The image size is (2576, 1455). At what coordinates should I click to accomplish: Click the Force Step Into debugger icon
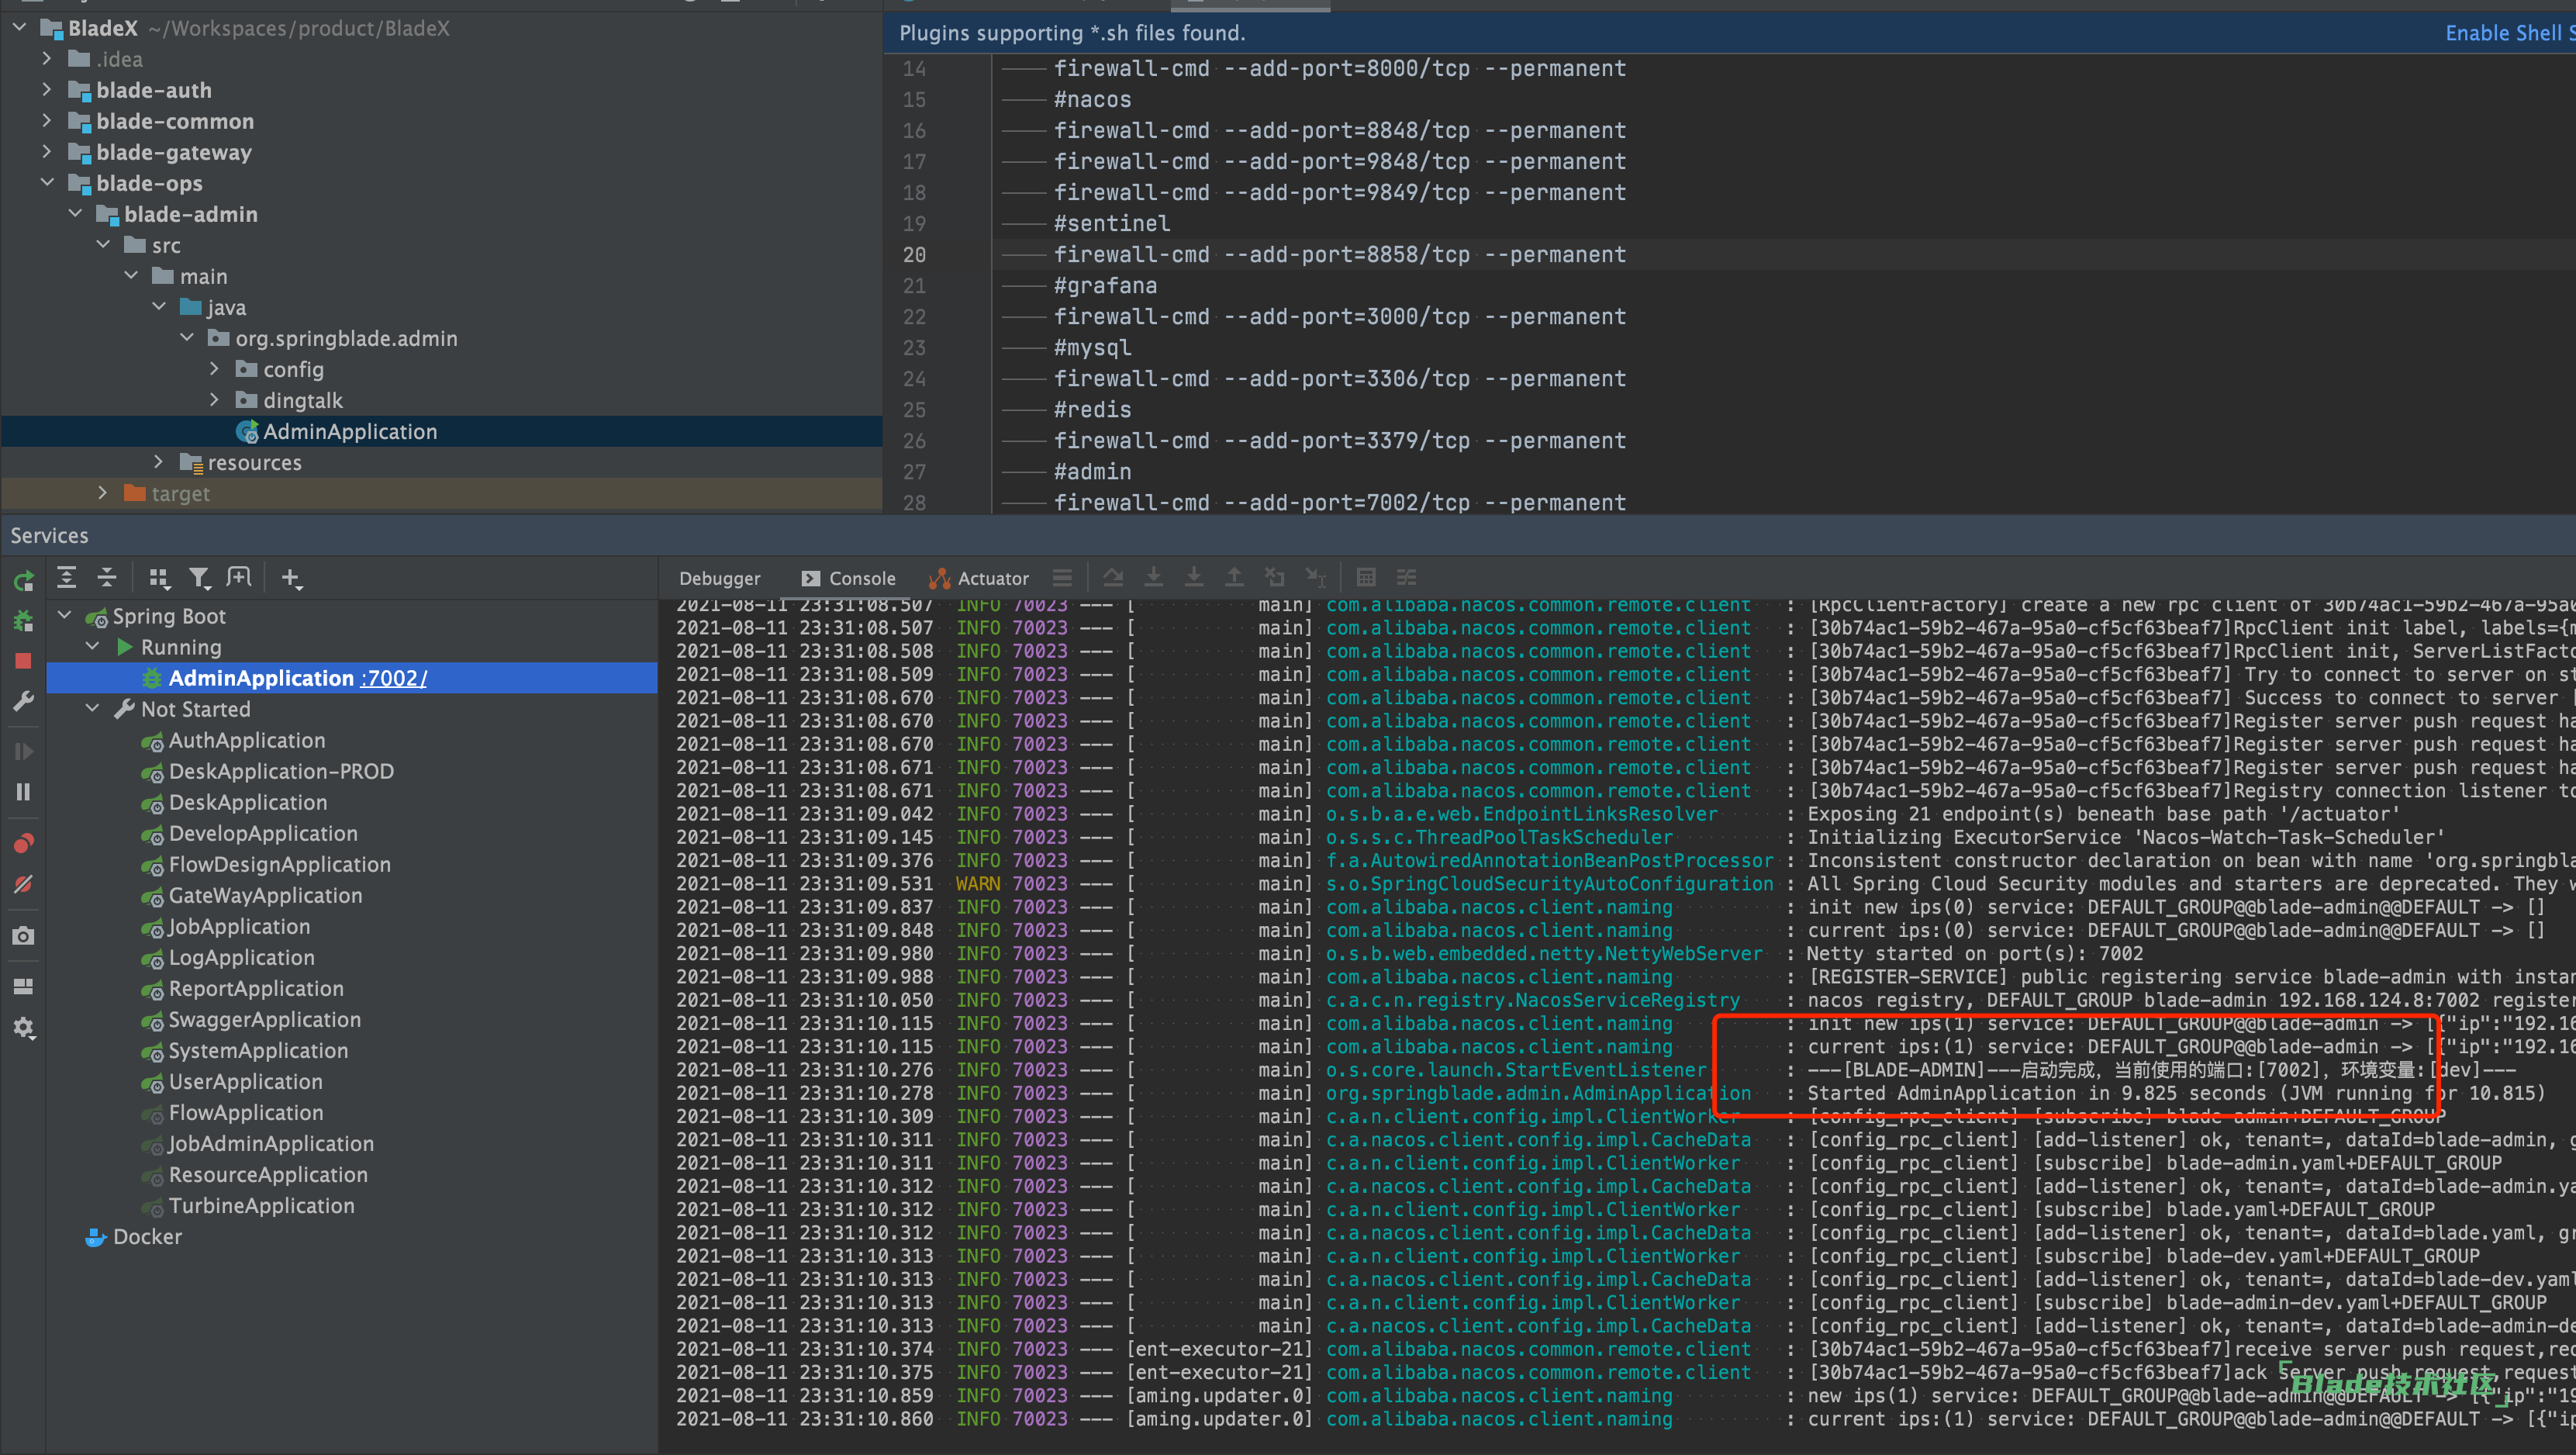[1194, 578]
